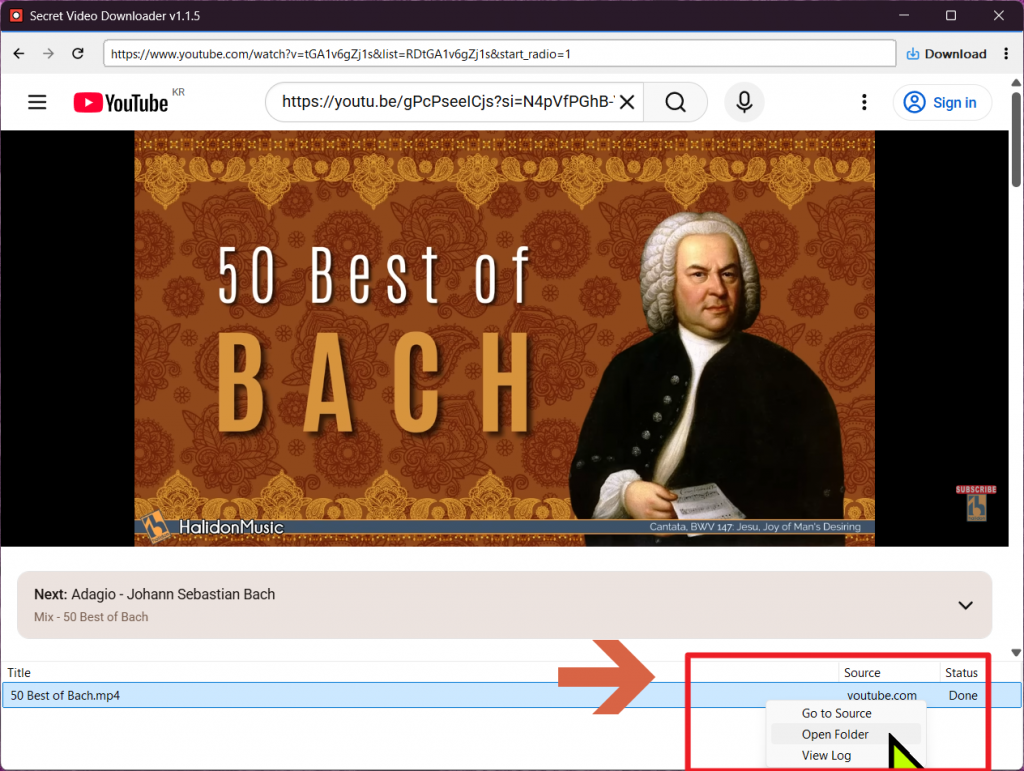
Task: Open the YouTube hamburger guide menu
Action: click(x=37, y=102)
